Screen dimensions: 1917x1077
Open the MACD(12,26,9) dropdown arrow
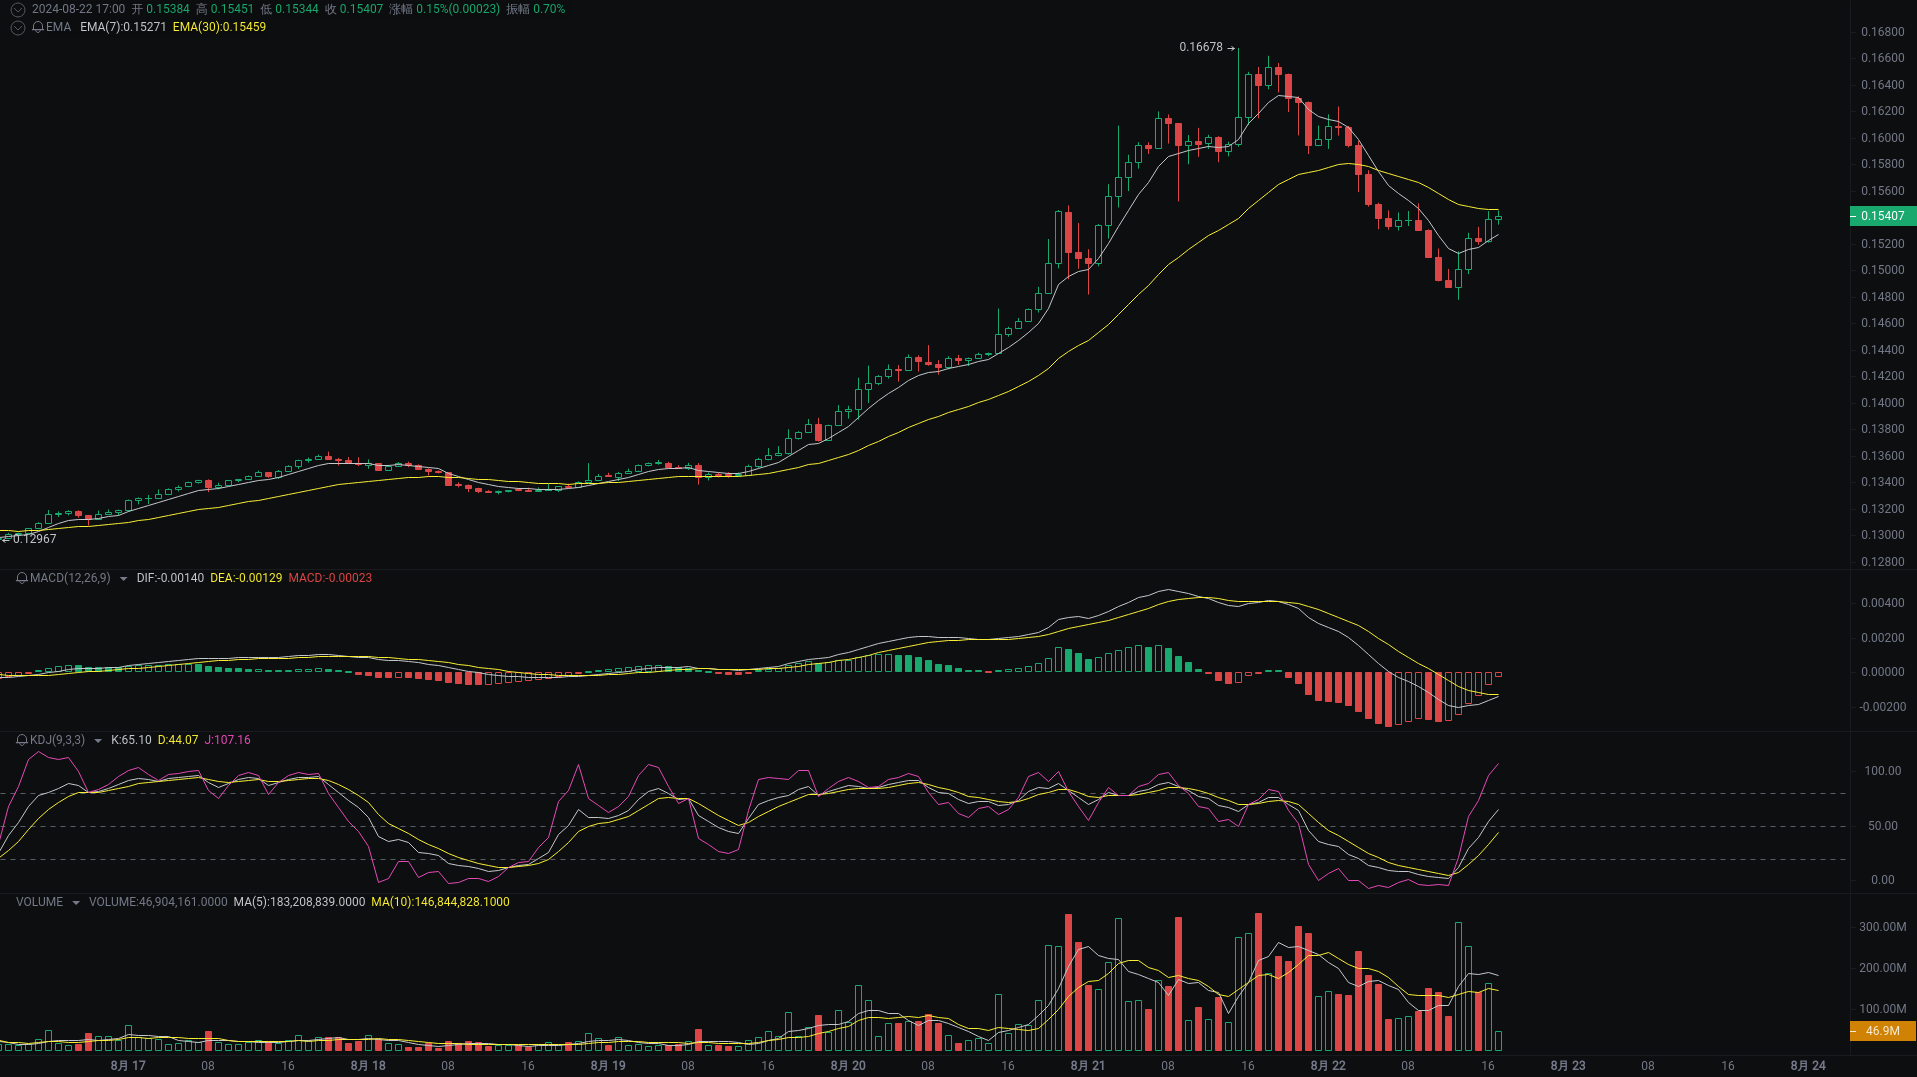coord(123,579)
